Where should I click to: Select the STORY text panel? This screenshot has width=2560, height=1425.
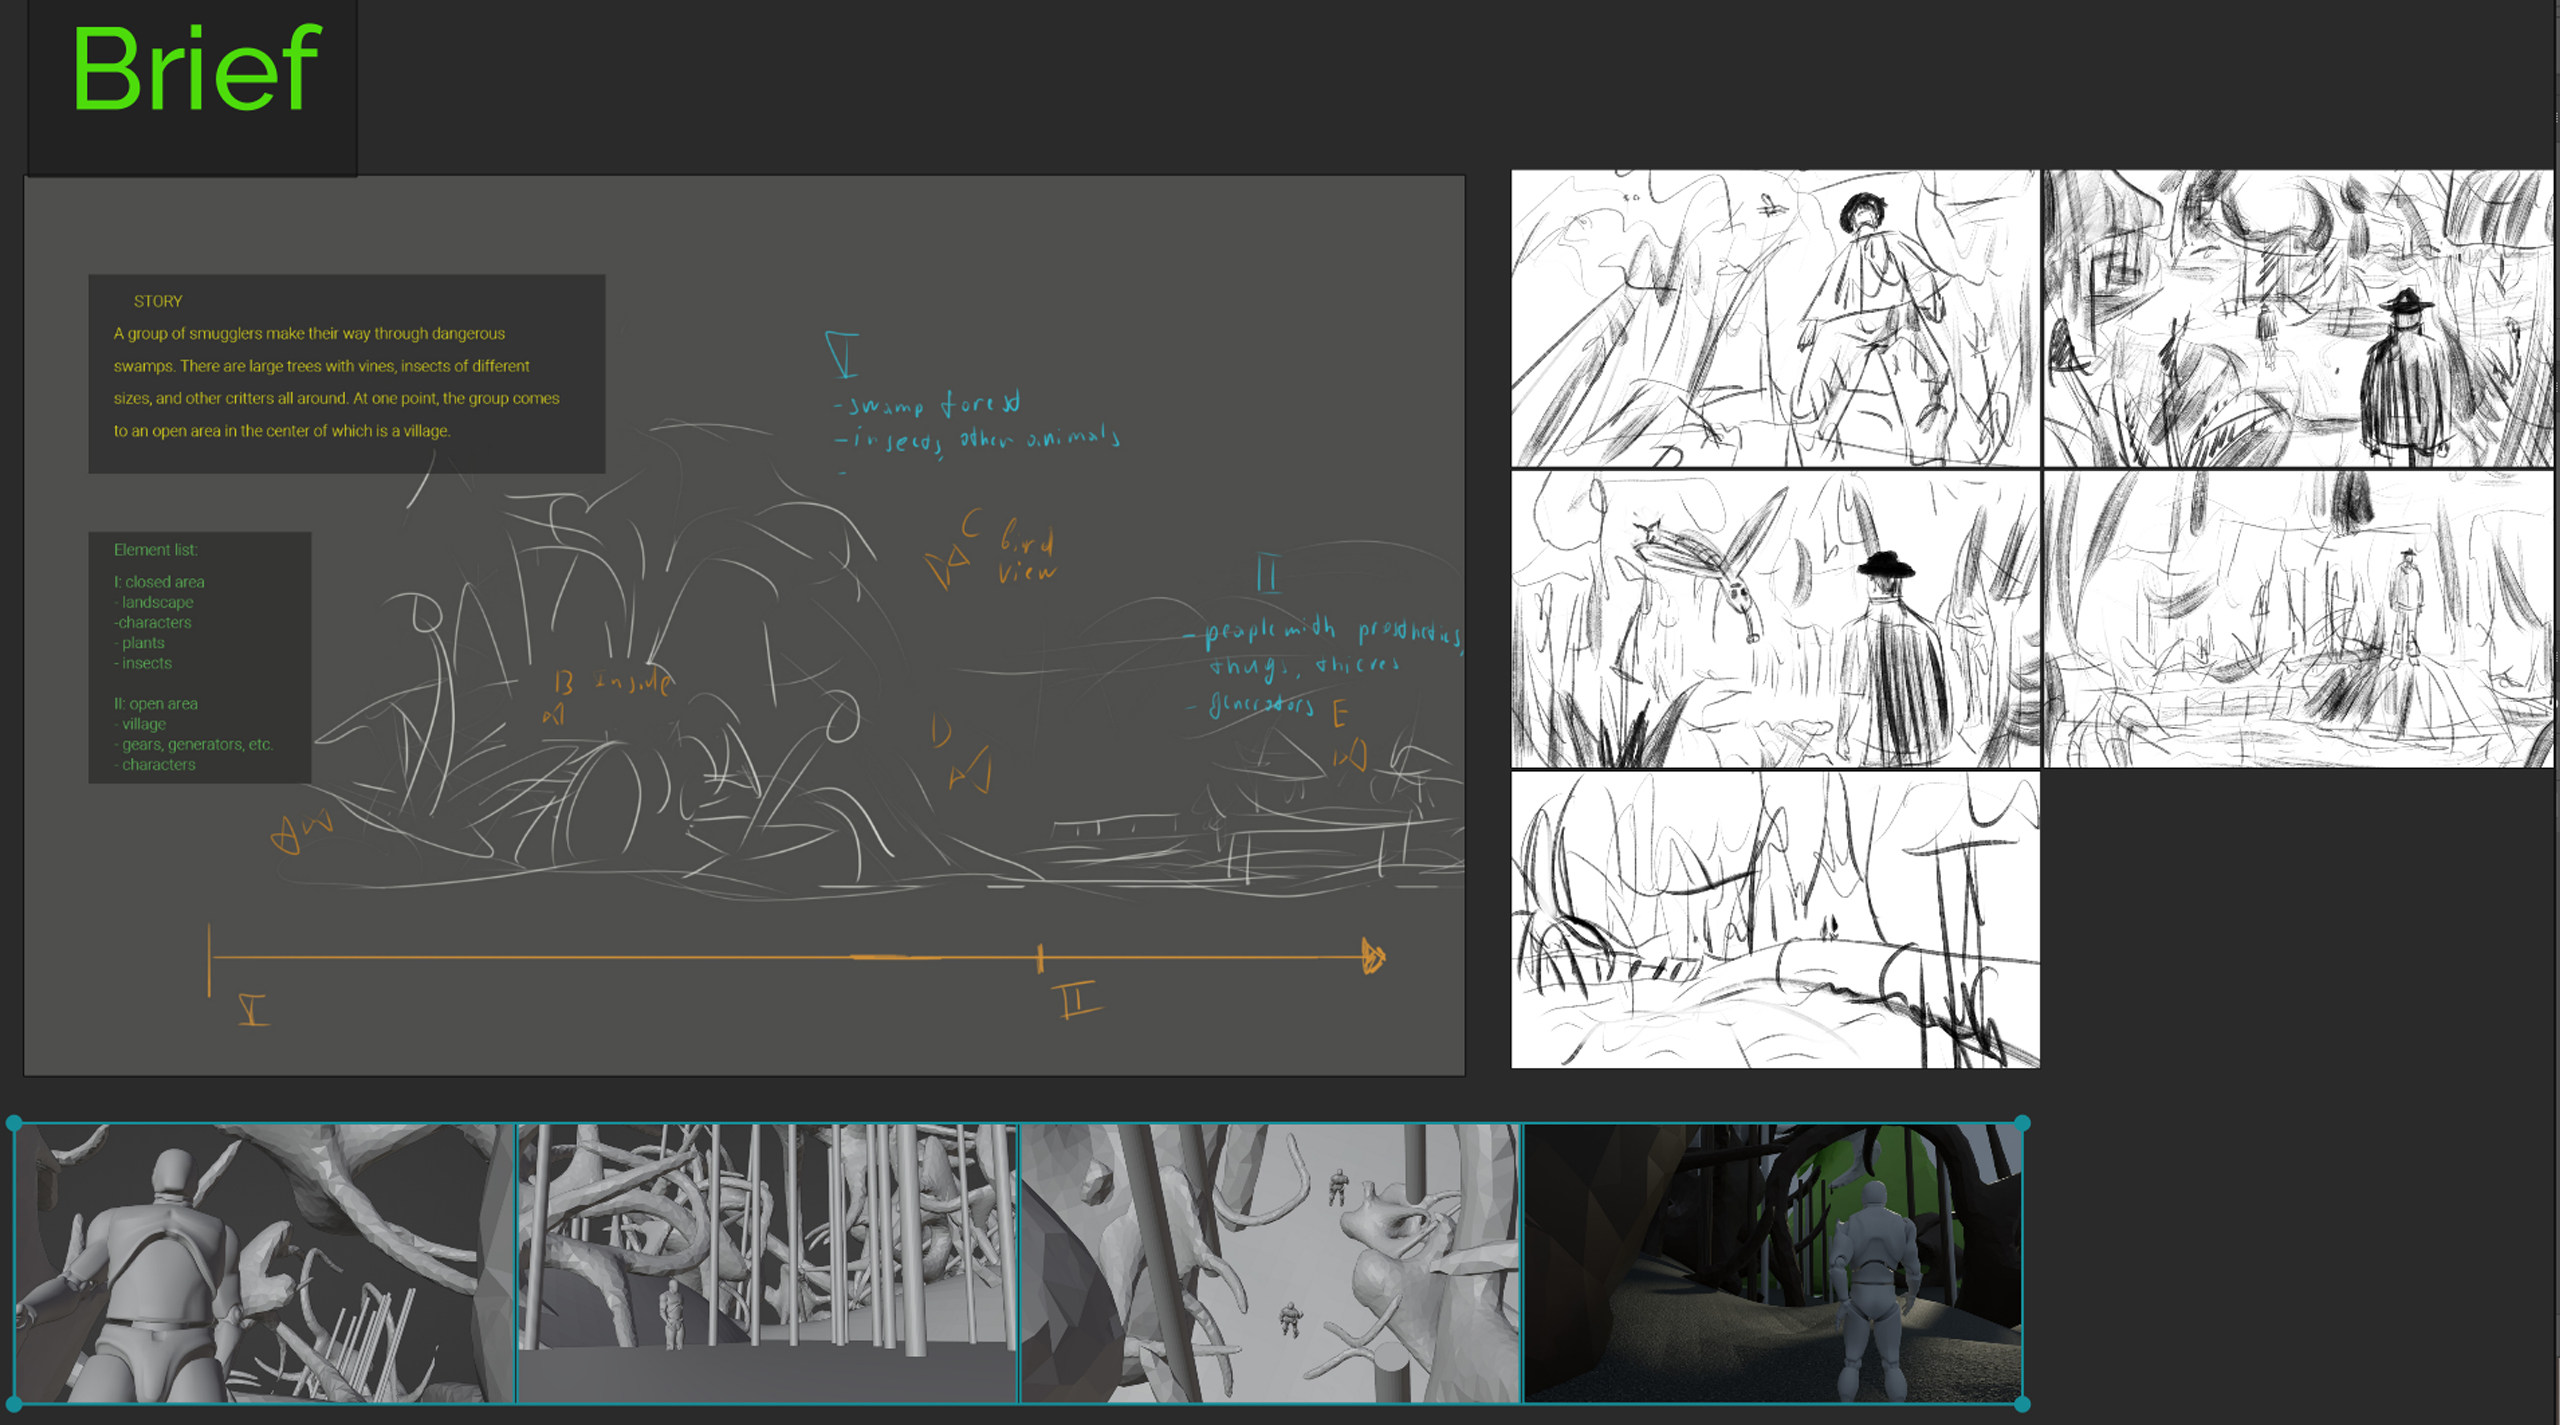coord(345,370)
